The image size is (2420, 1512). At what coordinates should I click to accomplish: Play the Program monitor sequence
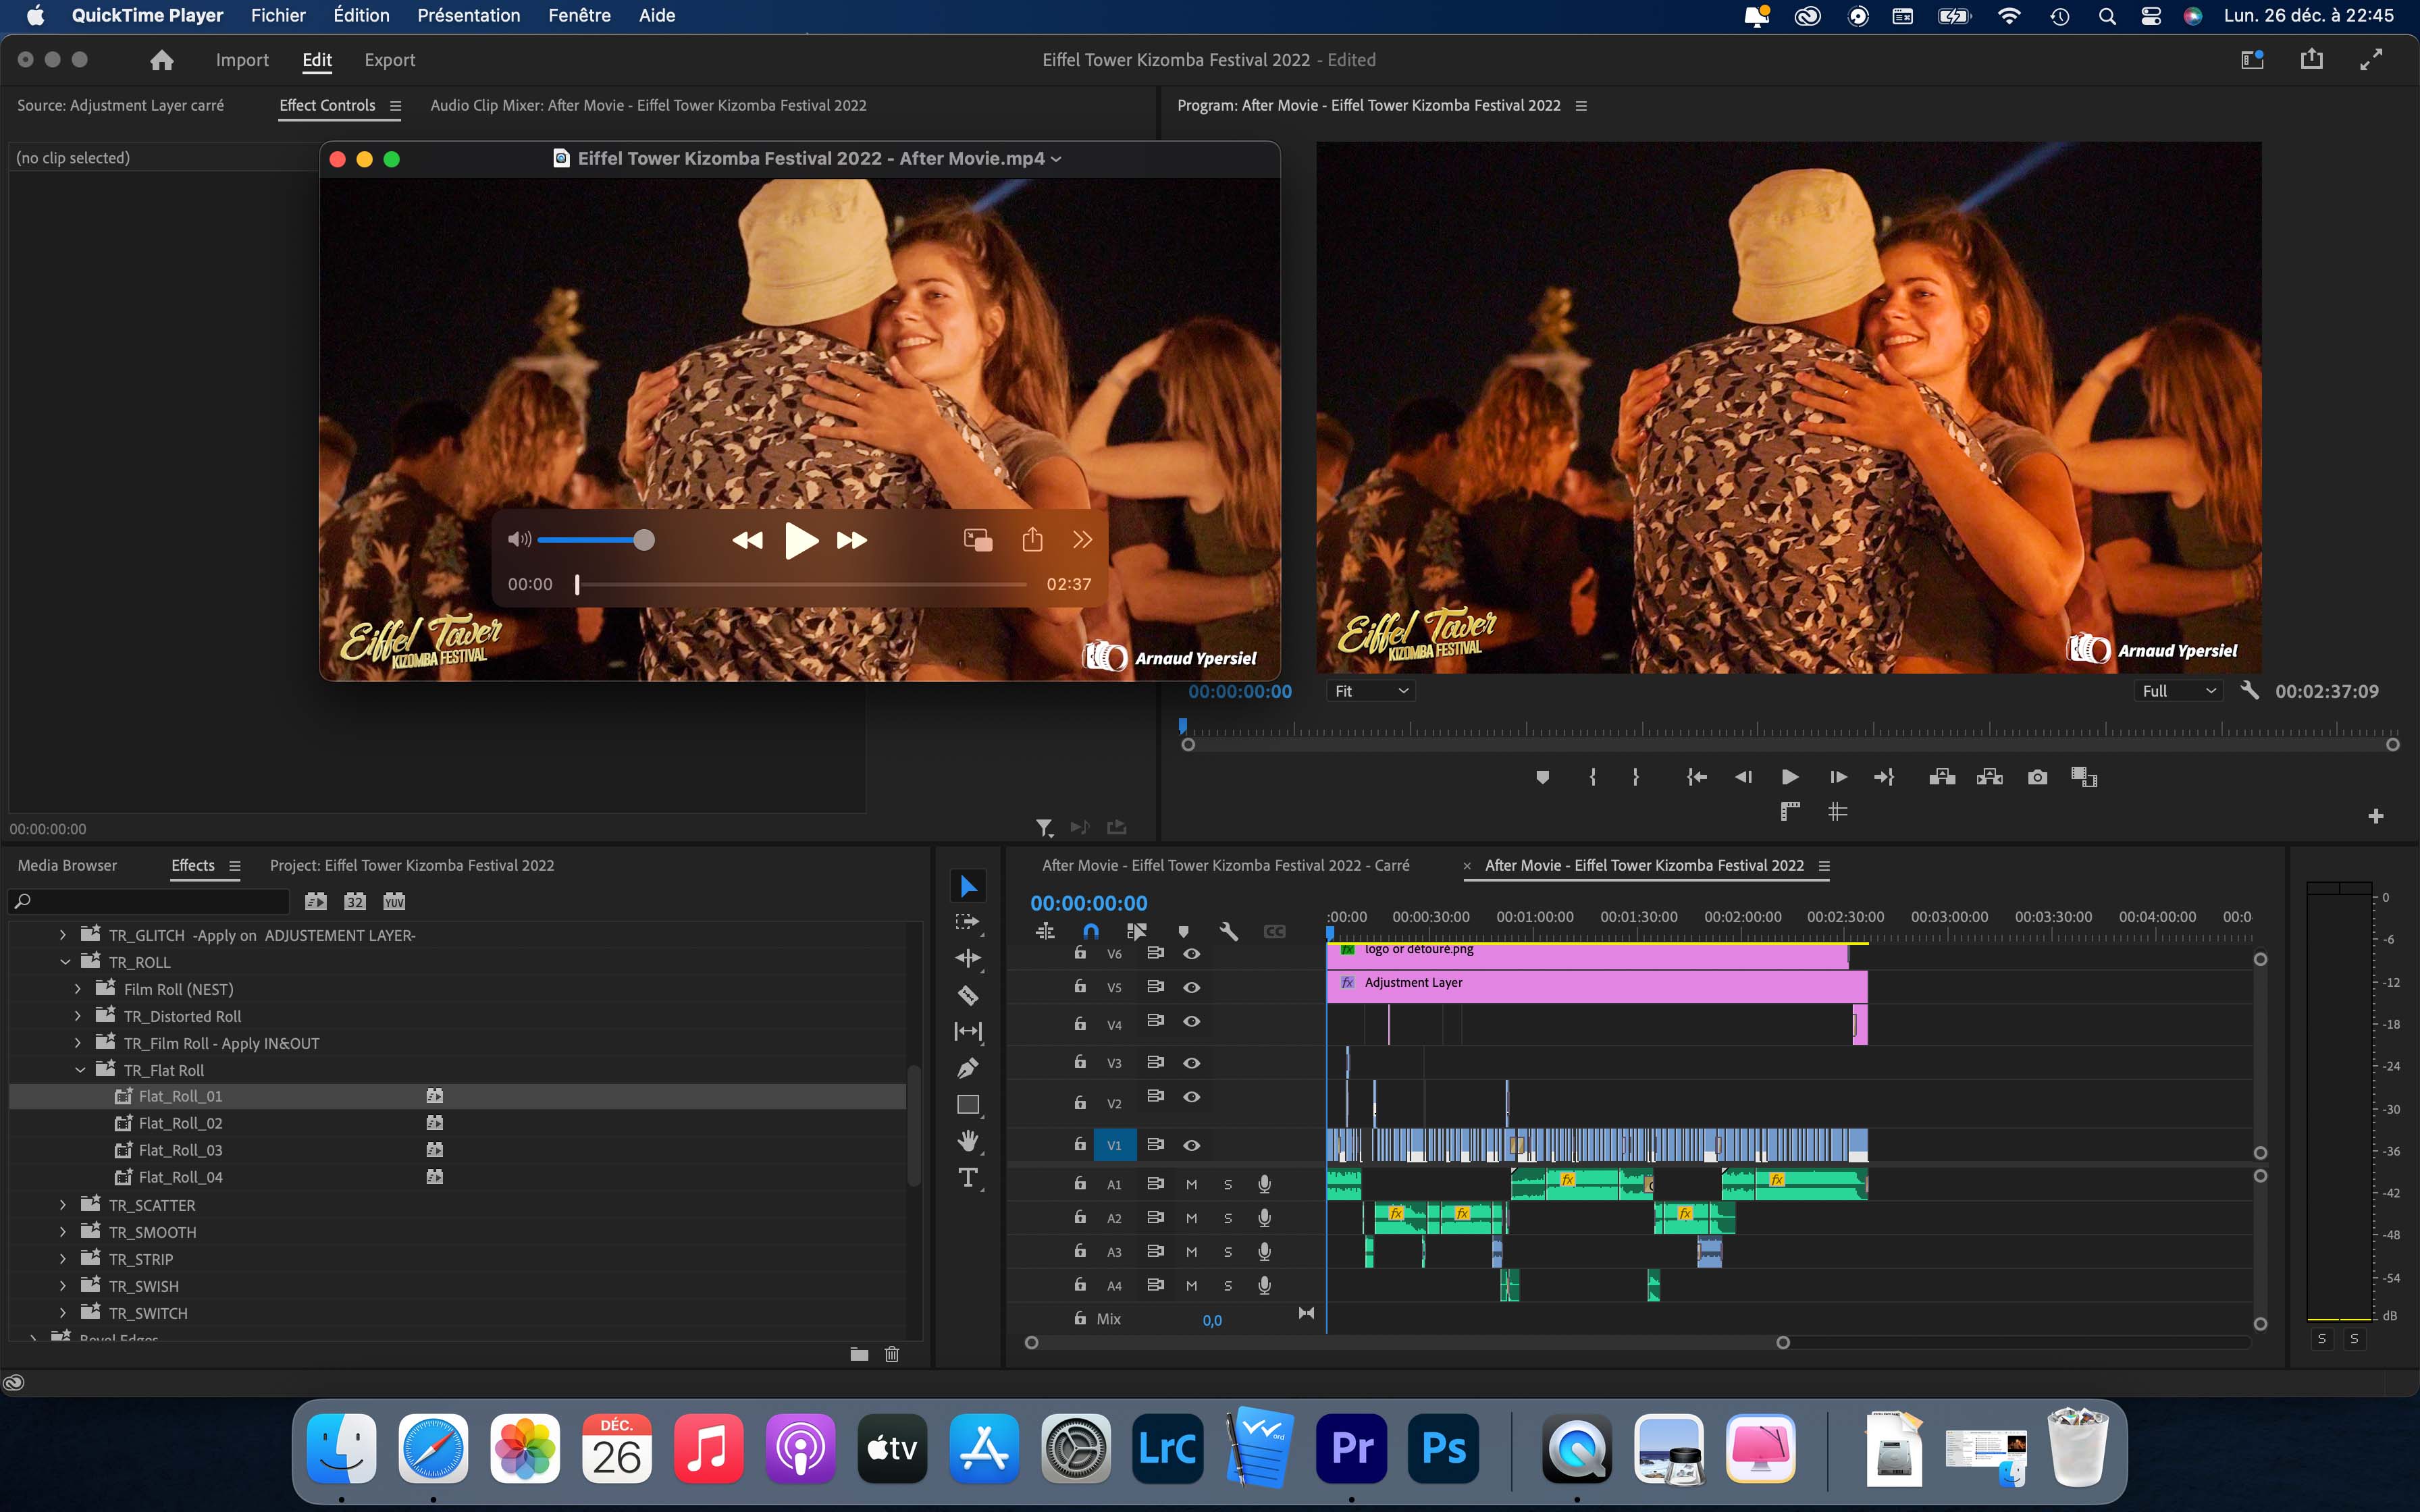[x=1790, y=777]
